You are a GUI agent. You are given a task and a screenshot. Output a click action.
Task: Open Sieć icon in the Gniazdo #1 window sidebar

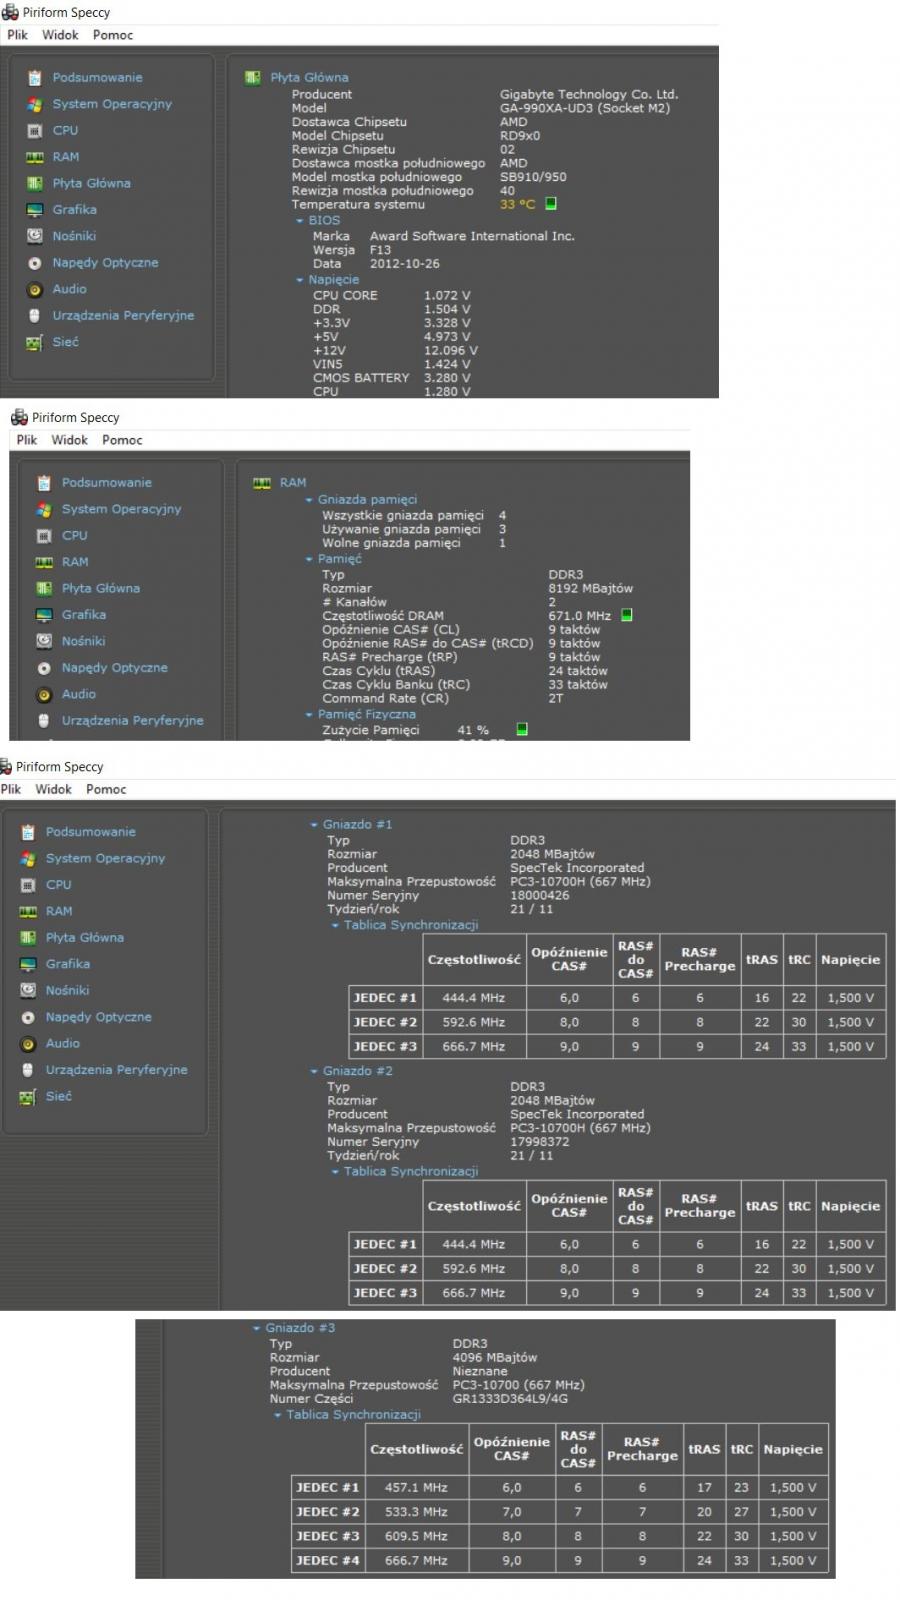tap(28, 1096)
